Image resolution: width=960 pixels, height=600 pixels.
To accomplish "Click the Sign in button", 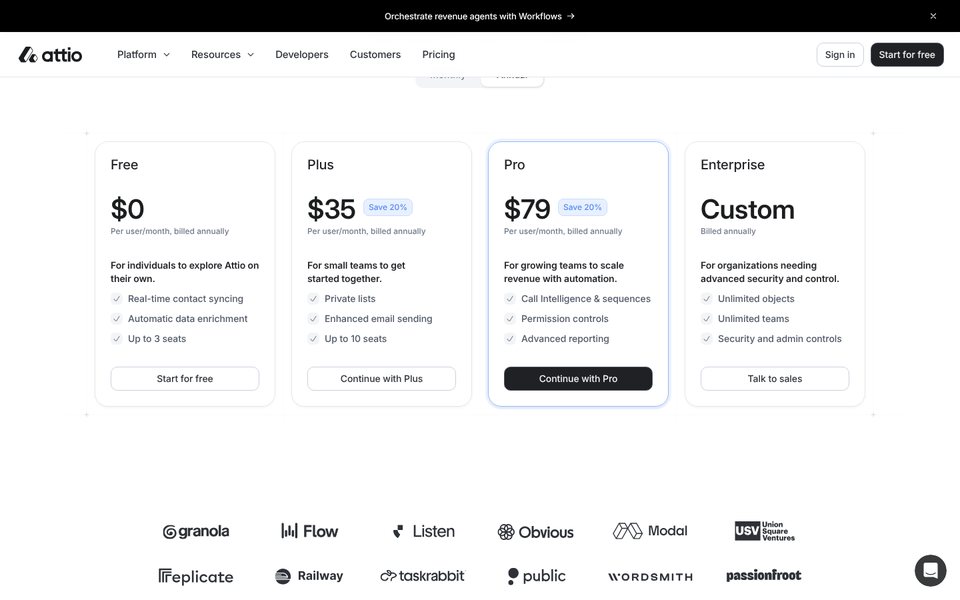I will click(839, 54).
